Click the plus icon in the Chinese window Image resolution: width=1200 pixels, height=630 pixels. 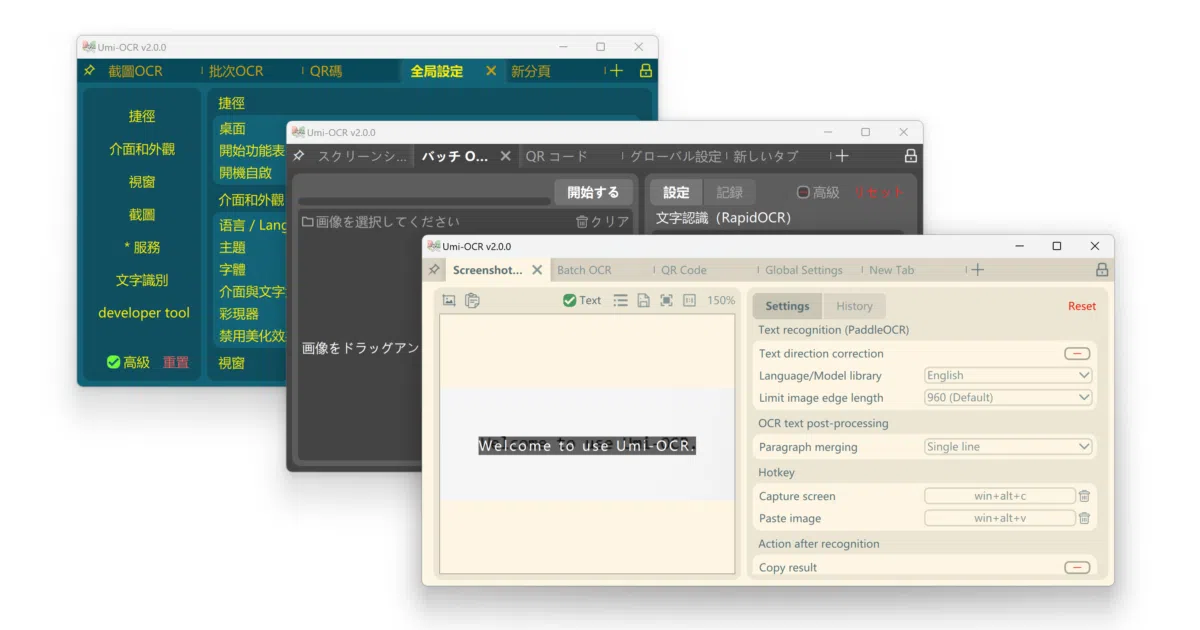point(616,71)
